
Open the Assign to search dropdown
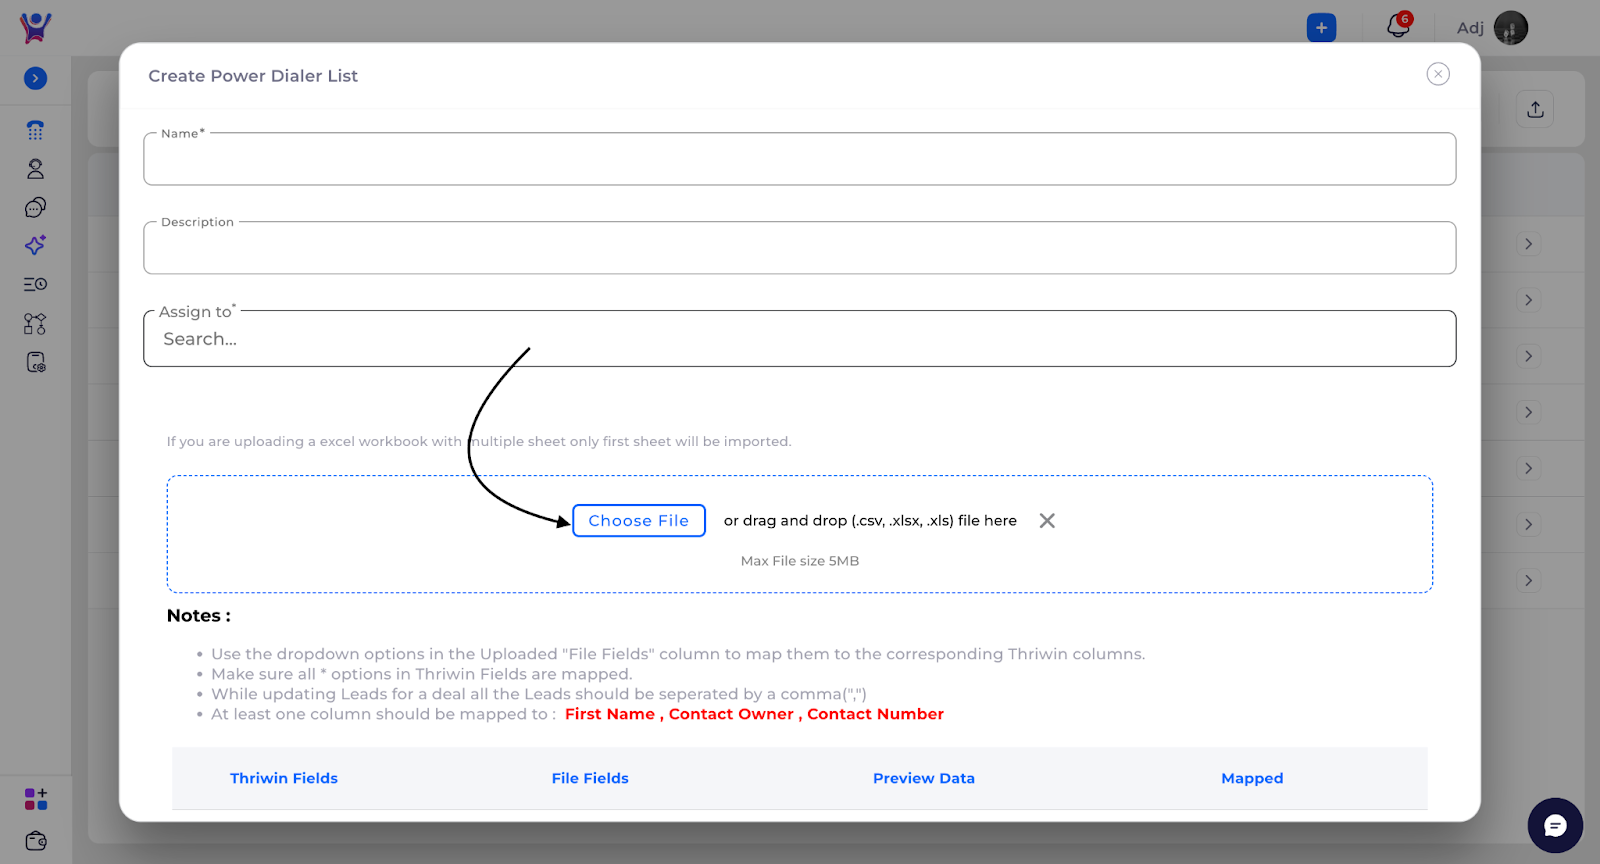click(x=800, y=339)
